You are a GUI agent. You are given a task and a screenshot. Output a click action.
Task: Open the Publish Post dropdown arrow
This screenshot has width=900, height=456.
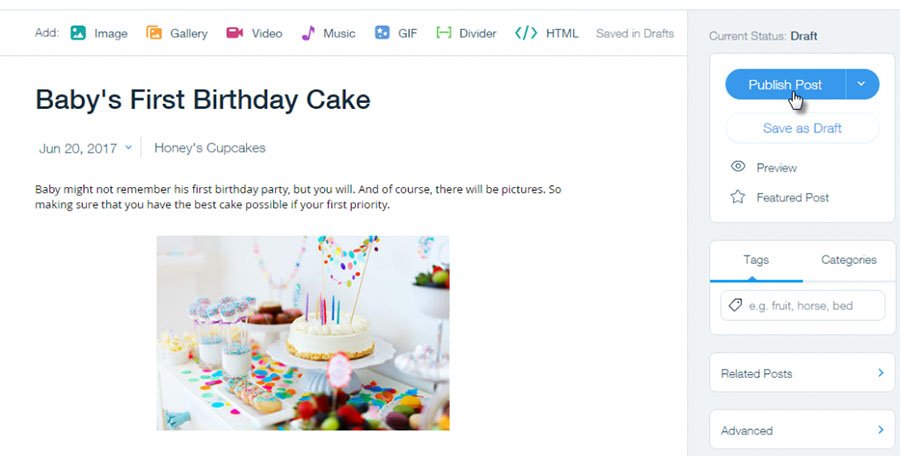pyautogui.click(x=861, y=85)
